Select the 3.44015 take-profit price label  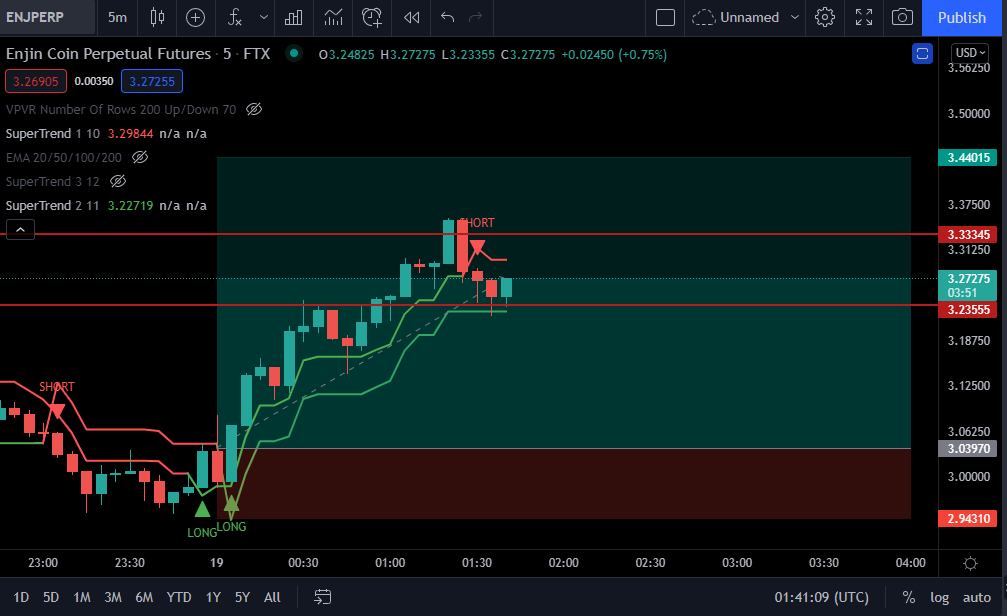[x=968, y=157]
